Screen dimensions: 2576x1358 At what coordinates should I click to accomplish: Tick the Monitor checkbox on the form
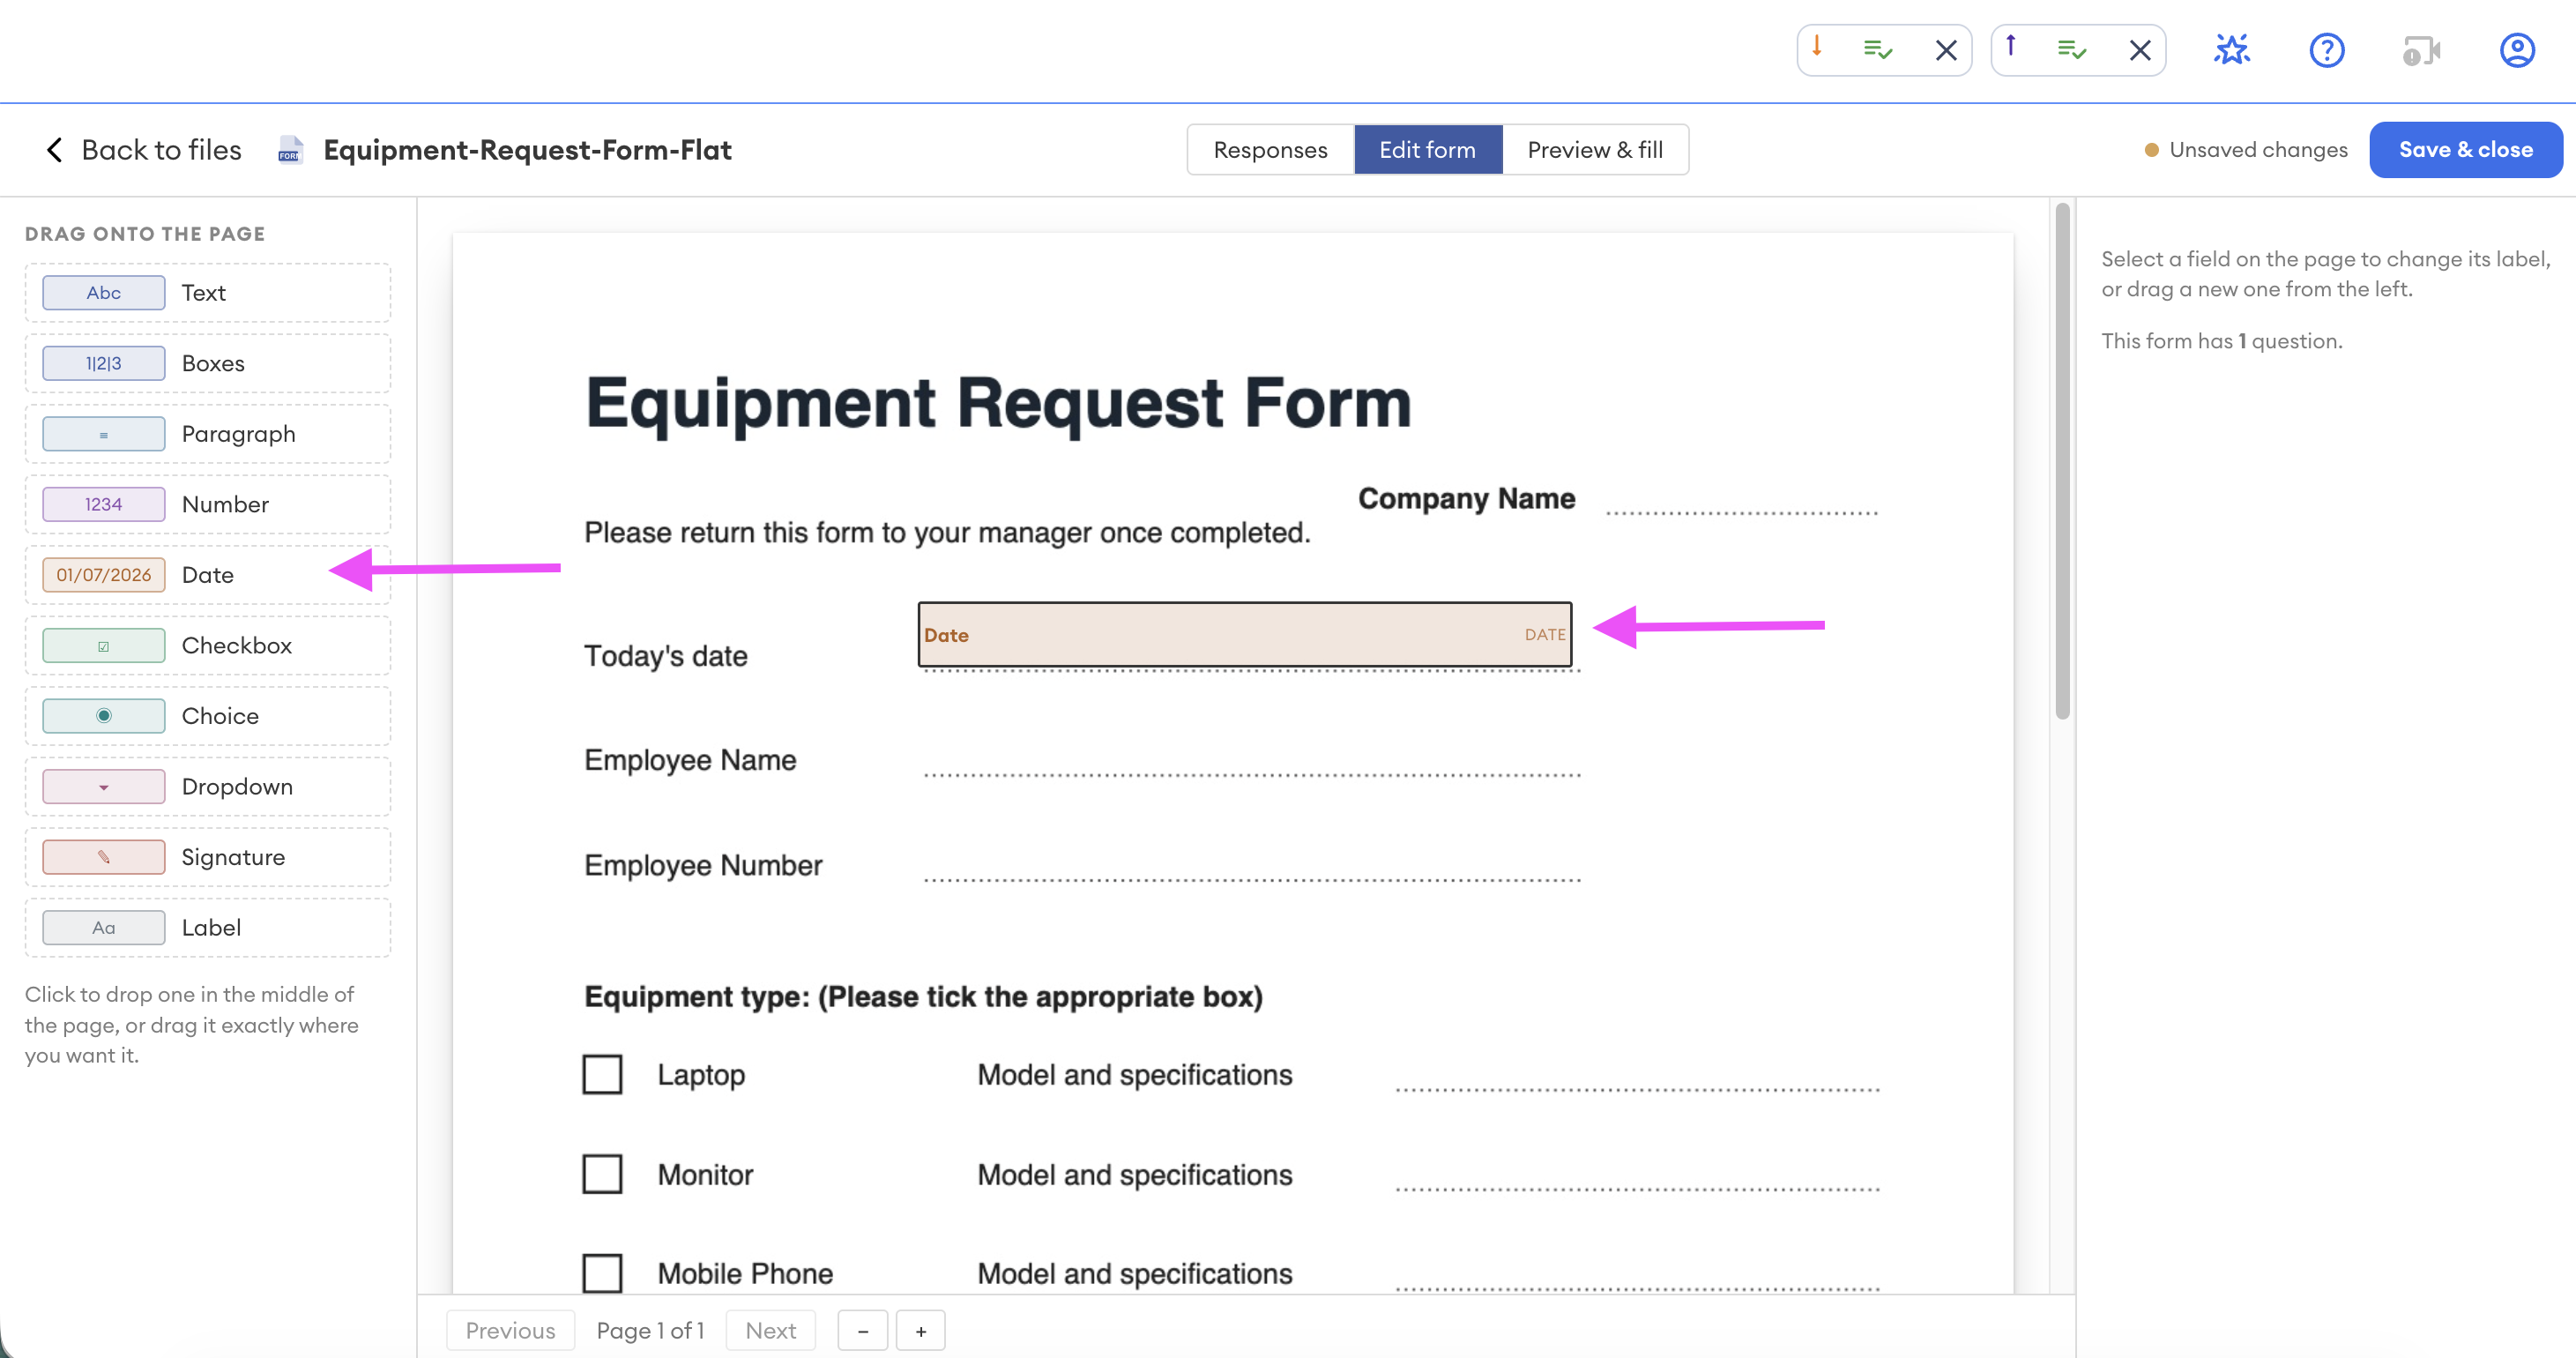[x=602, y=1174]
